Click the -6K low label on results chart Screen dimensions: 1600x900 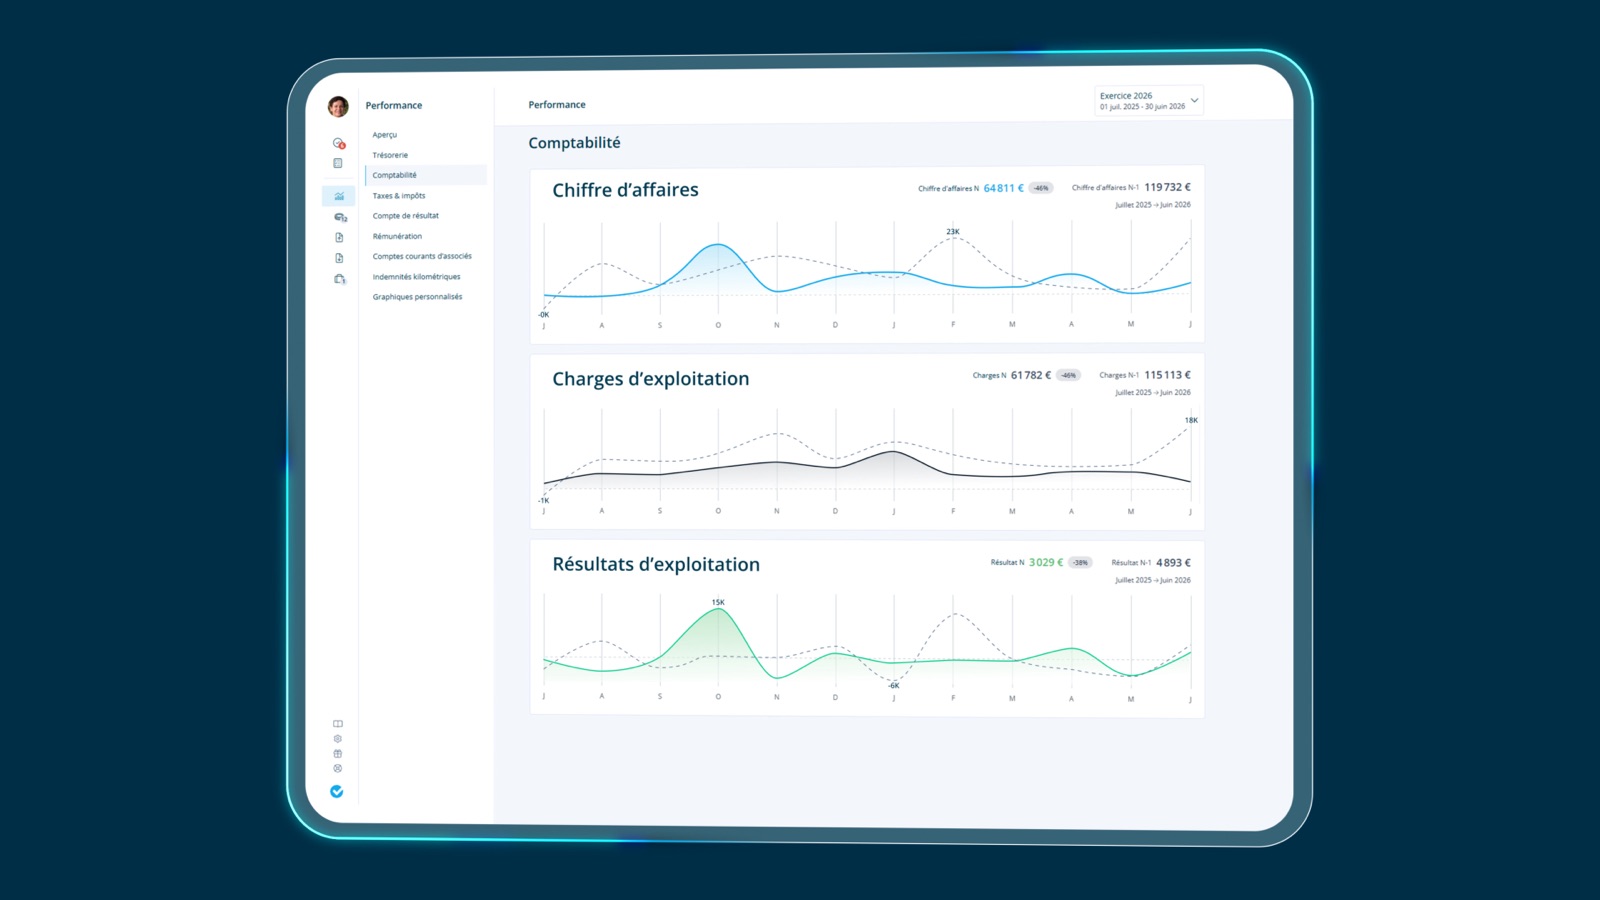coord(894,686)
